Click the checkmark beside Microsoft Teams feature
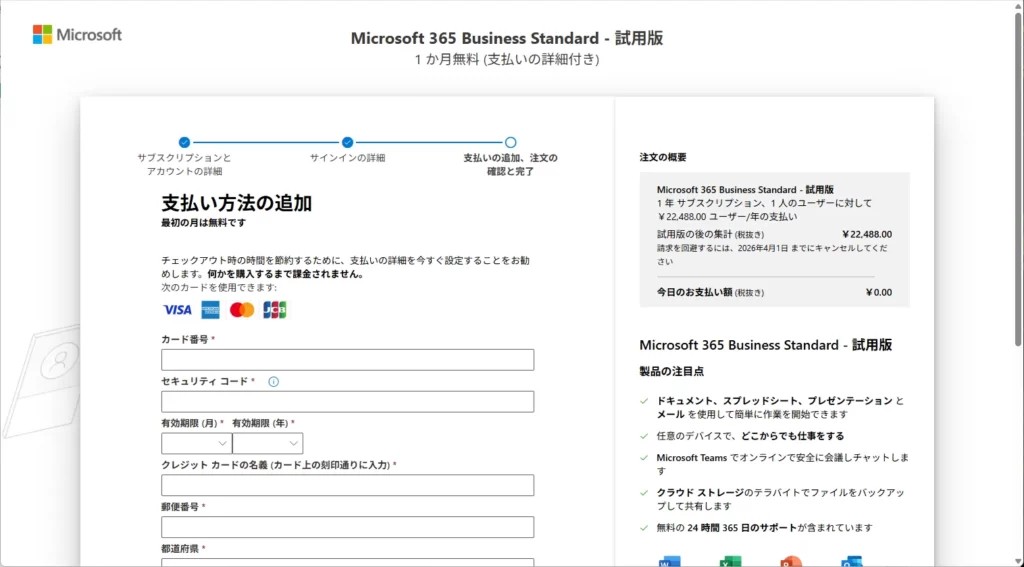Screen dimensions: 1024x567 pyautogui.click(x=645, y=458)
